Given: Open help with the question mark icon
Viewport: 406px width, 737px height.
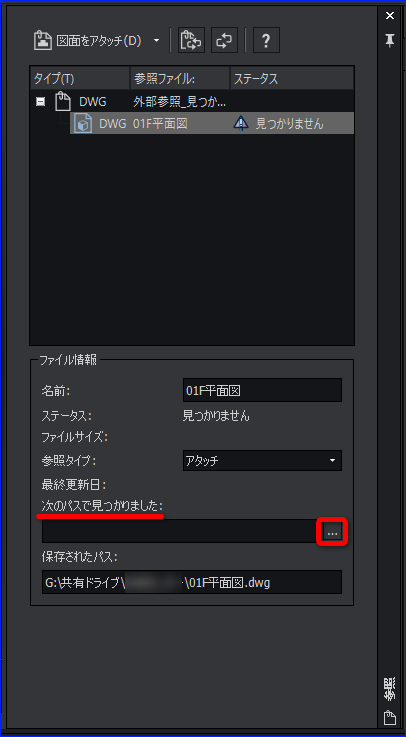Looking at the screenshot, I should coord(266,41).
